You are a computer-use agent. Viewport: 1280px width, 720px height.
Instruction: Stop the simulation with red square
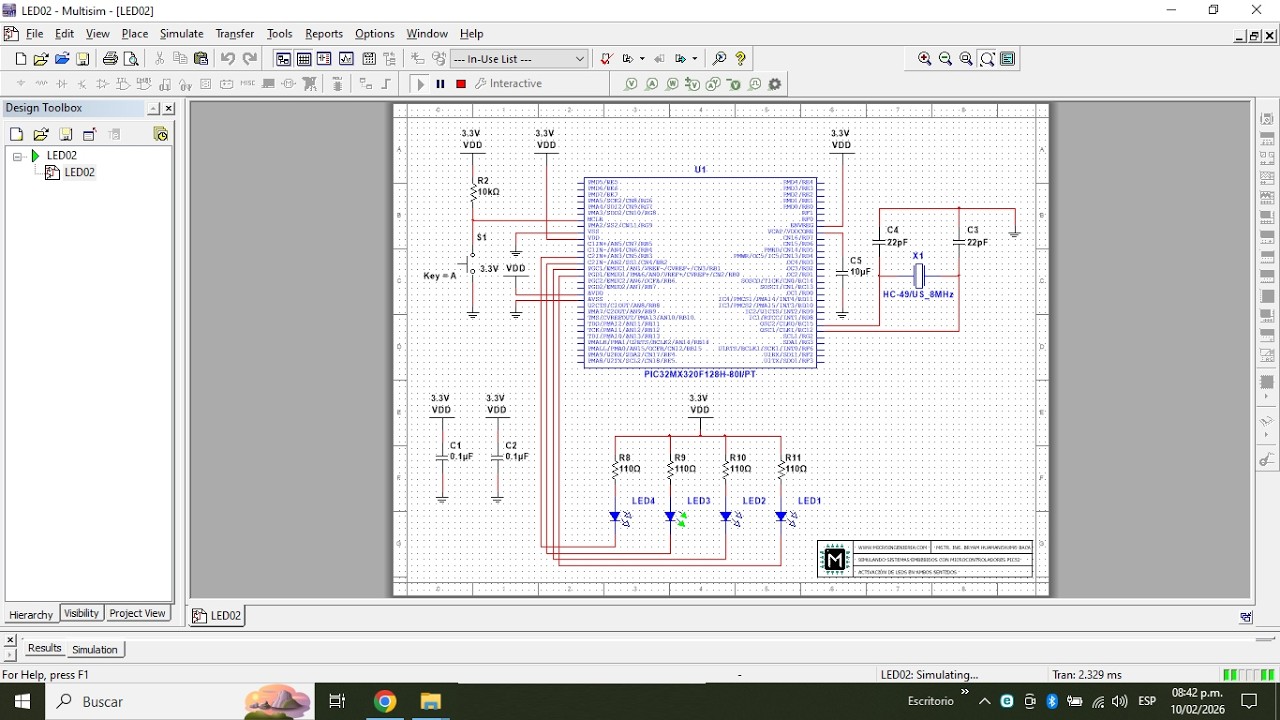(x=461, y=84)
